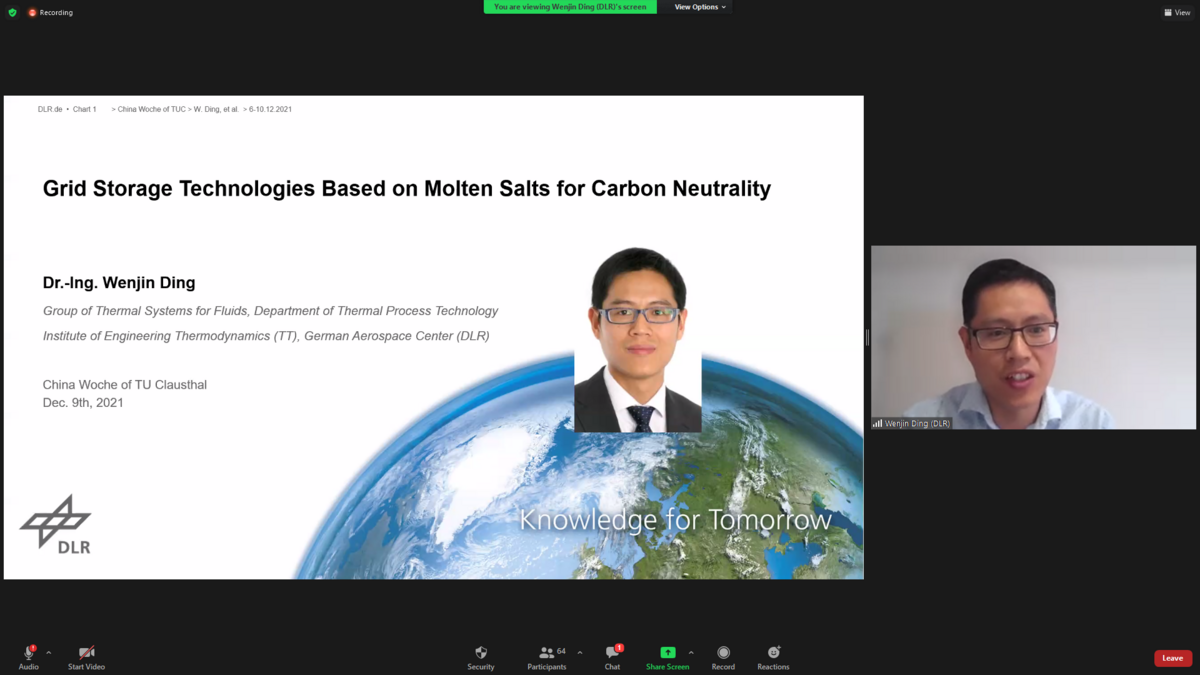Click the DLR logo on the slide

point(56,523)
